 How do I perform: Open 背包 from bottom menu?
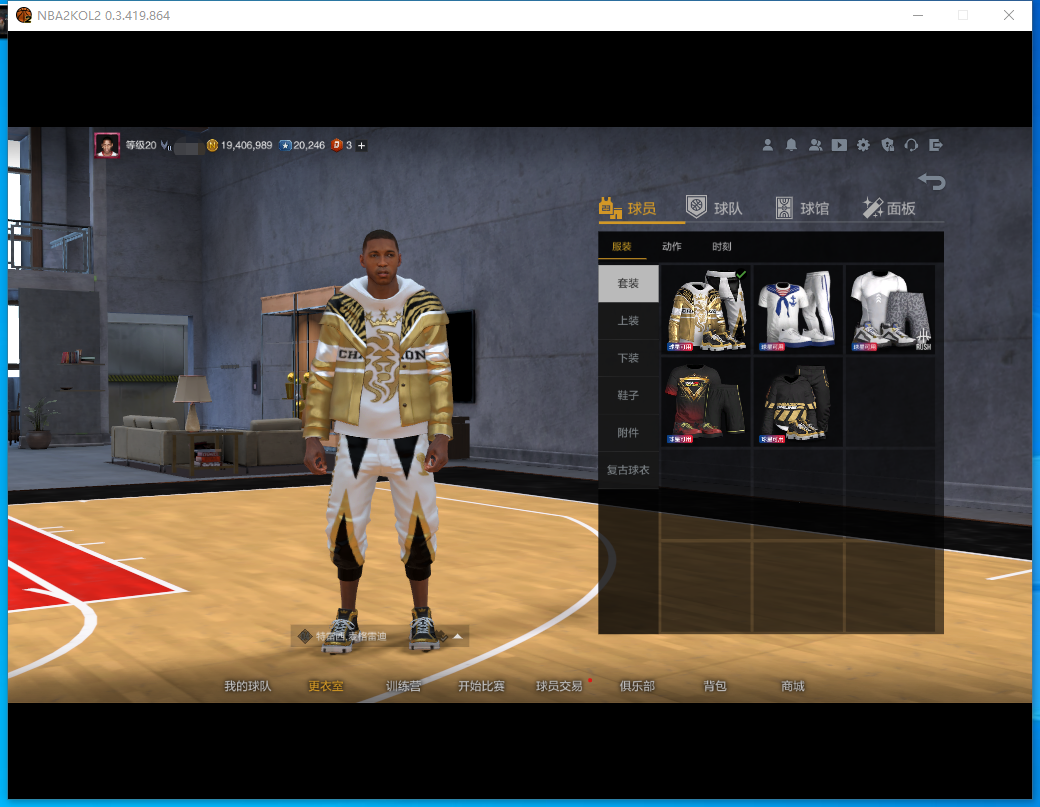point(715,686)
